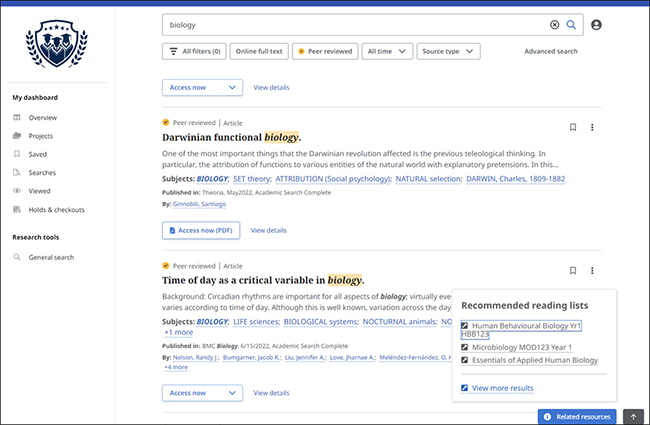Click icon beside Essentials of Applied Human Biology
650x425 pixels.
click(465, 360)
